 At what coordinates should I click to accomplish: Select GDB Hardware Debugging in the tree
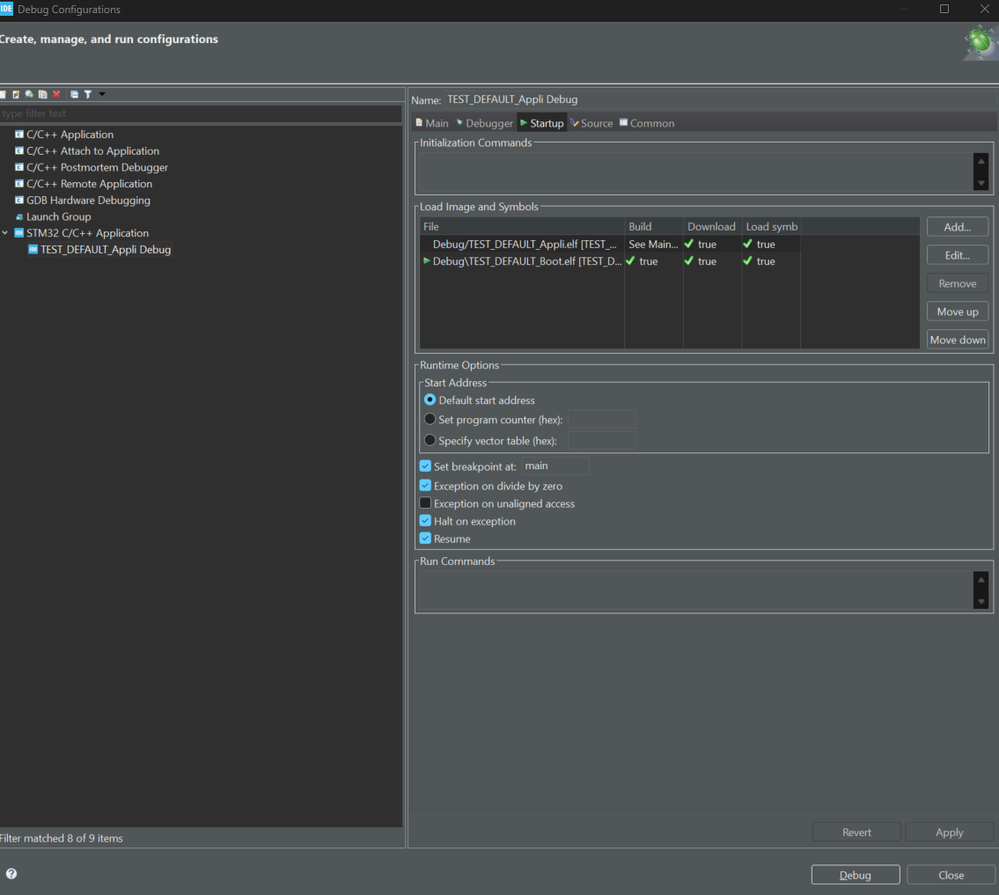point(88,200)
